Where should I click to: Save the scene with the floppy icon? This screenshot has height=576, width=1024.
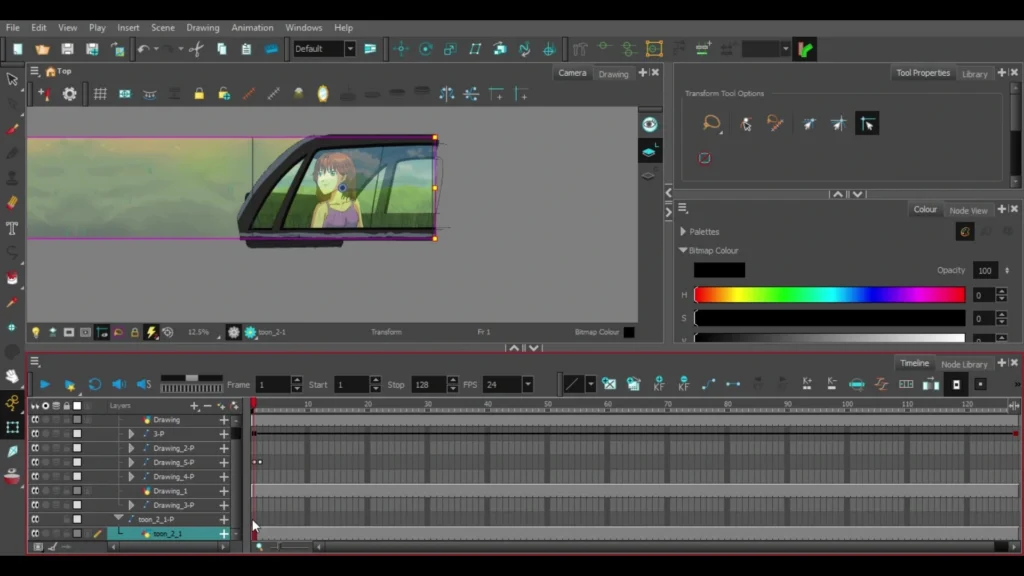pyautogui.click(x=67, y=49)
